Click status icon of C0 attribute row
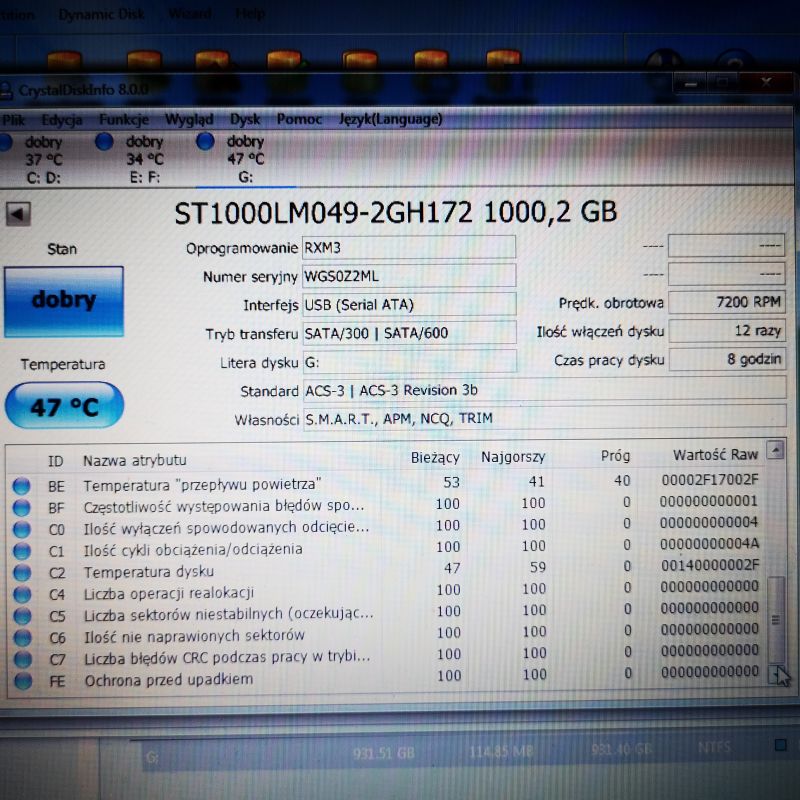 tap(21, 530)
